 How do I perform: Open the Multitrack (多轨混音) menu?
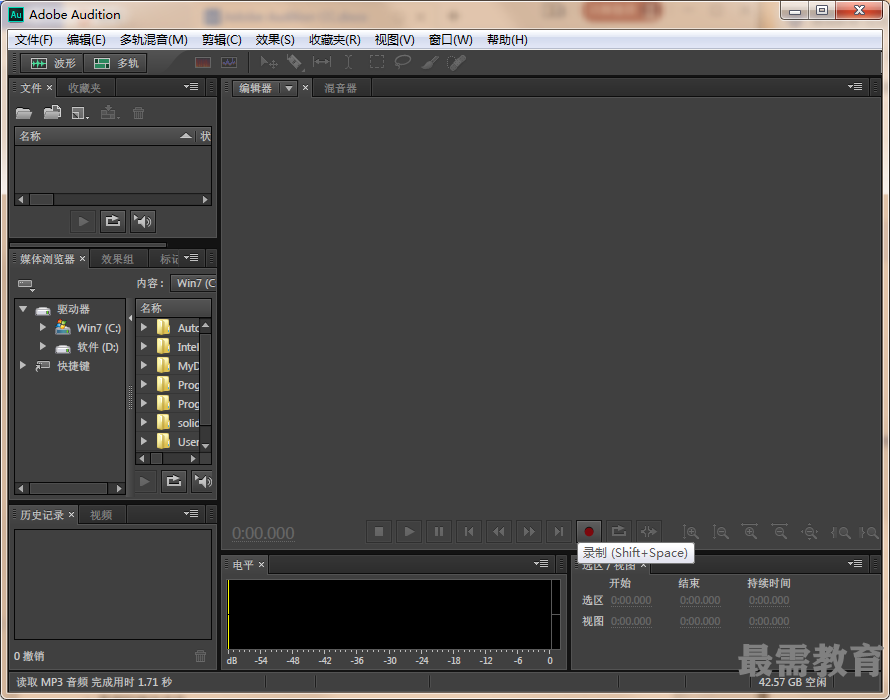click(x=153, y=40)
